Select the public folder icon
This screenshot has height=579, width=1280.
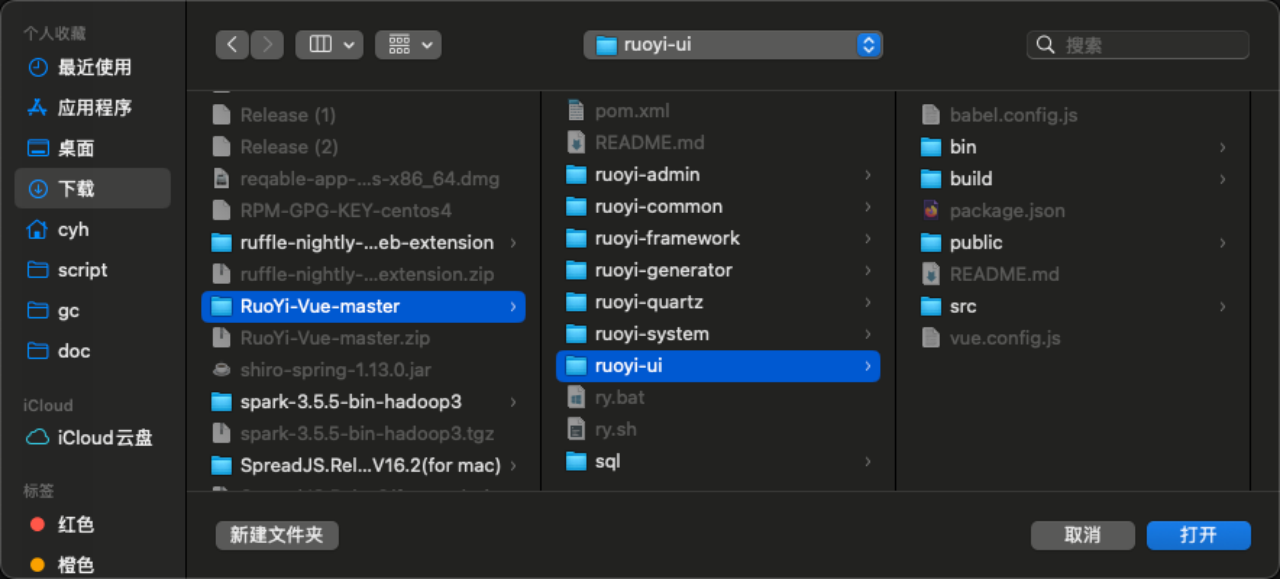[931, 242]
